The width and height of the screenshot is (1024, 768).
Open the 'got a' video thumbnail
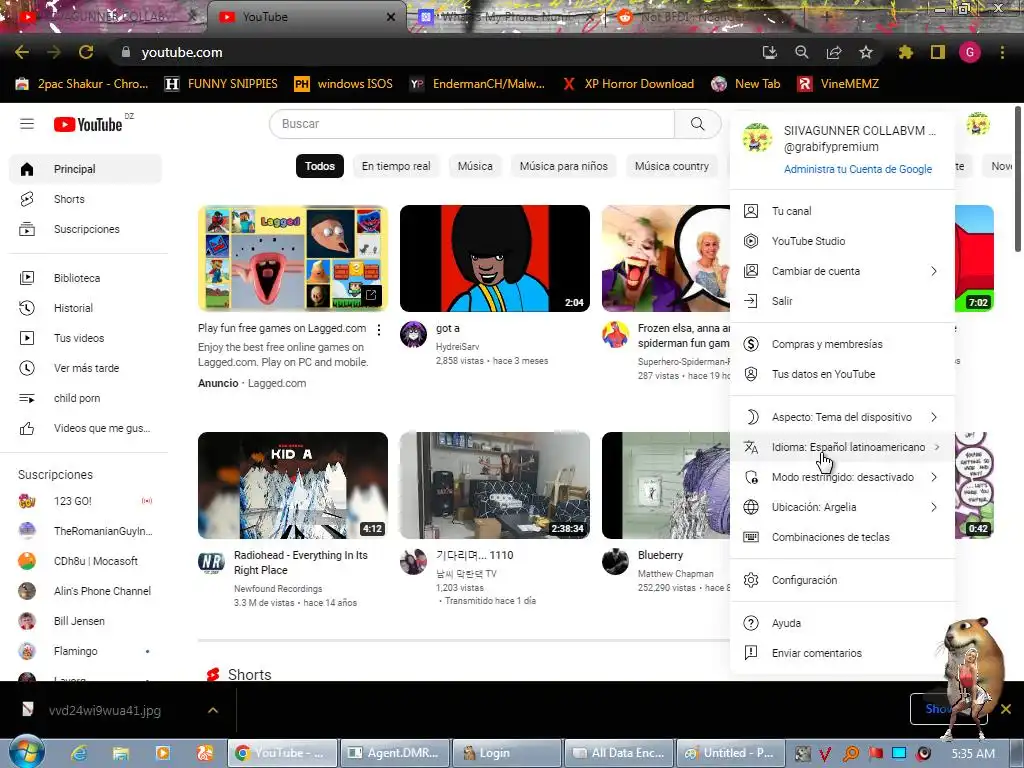pos(494,258)
